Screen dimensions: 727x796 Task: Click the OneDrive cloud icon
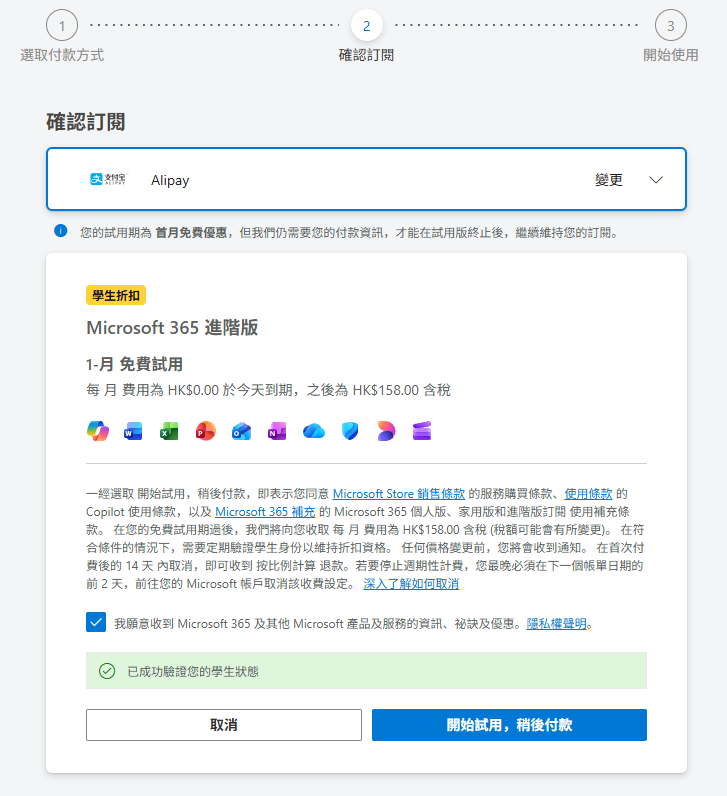pyautogui.click(x=314, y=431)
